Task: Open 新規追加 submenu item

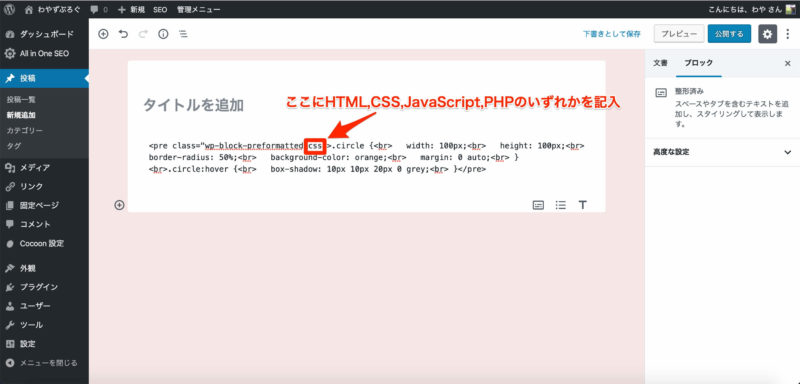Action: (20, 115)
